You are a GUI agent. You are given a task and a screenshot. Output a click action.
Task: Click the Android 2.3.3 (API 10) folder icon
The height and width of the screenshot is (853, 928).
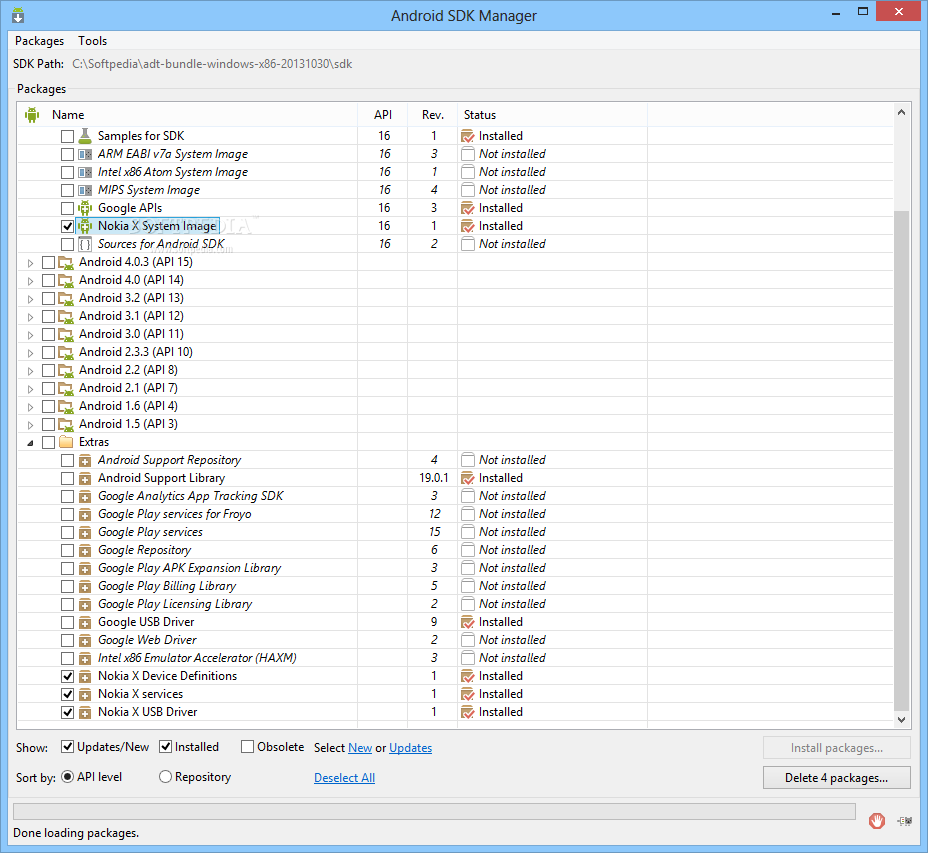point(66,352)
